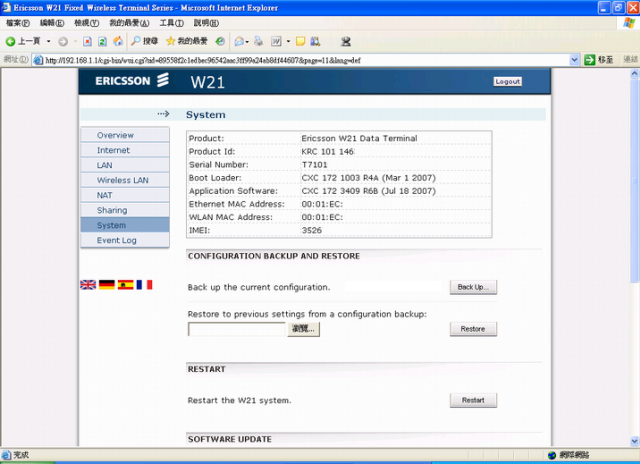Click the 瀏覽... browse button
The image size is (640, 464).
pyautogui.click(x=304, y=329)
